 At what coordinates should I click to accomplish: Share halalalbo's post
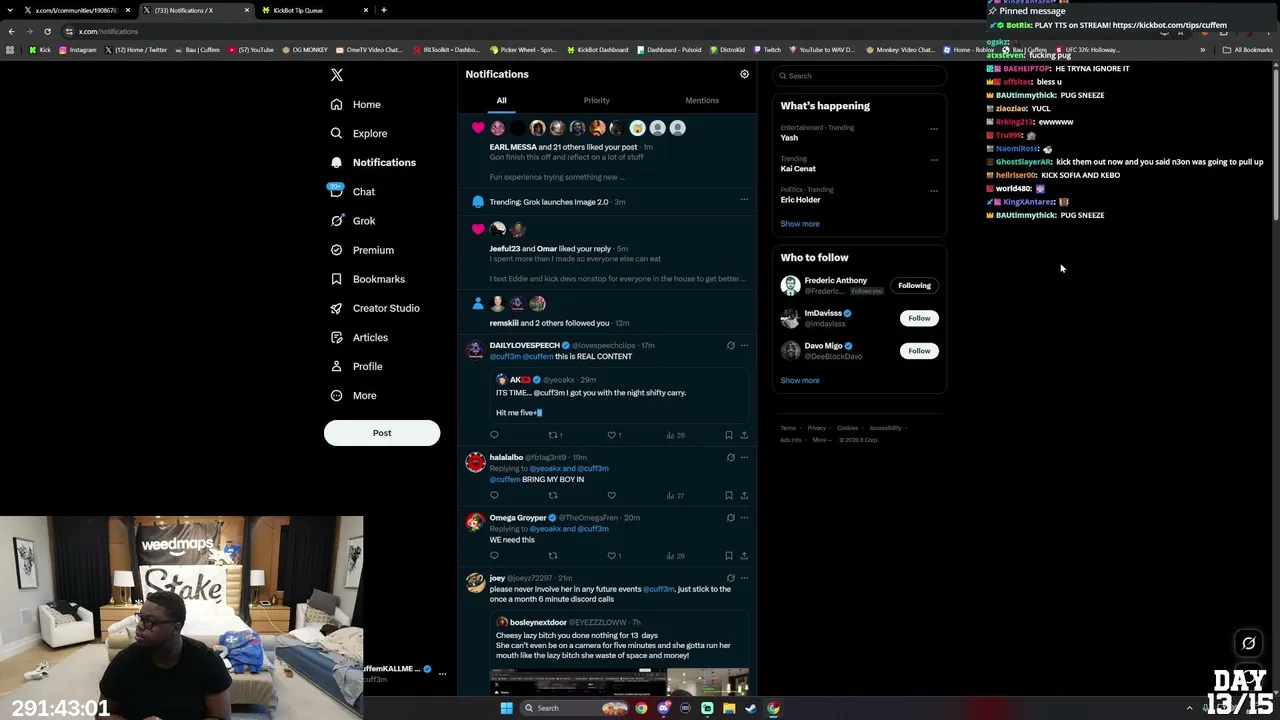tap(744, 495)
